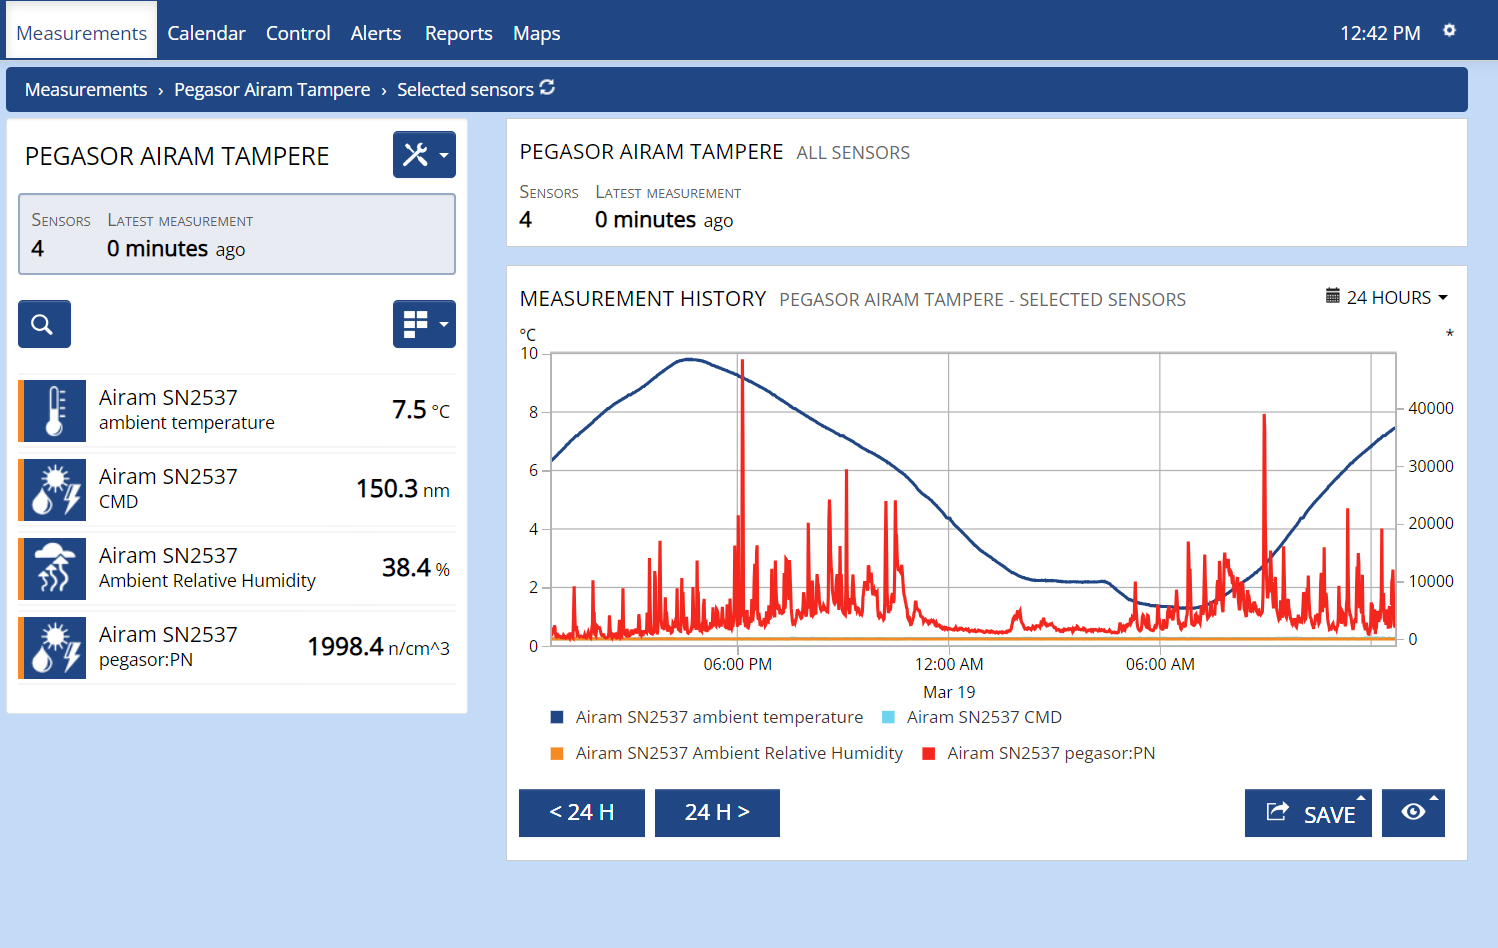
Task: Click the calendar icon next to 24 HOURS
Action: [x=1332, y=296]
